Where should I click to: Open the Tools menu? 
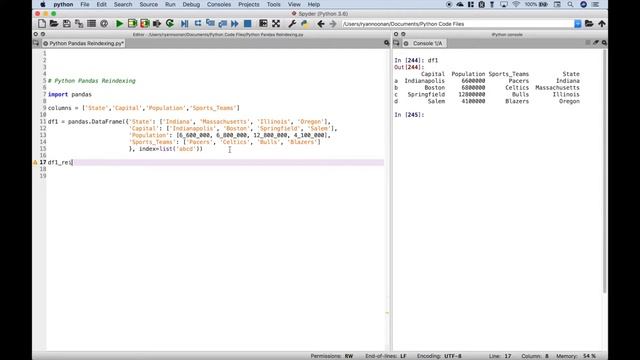point(273,4)
